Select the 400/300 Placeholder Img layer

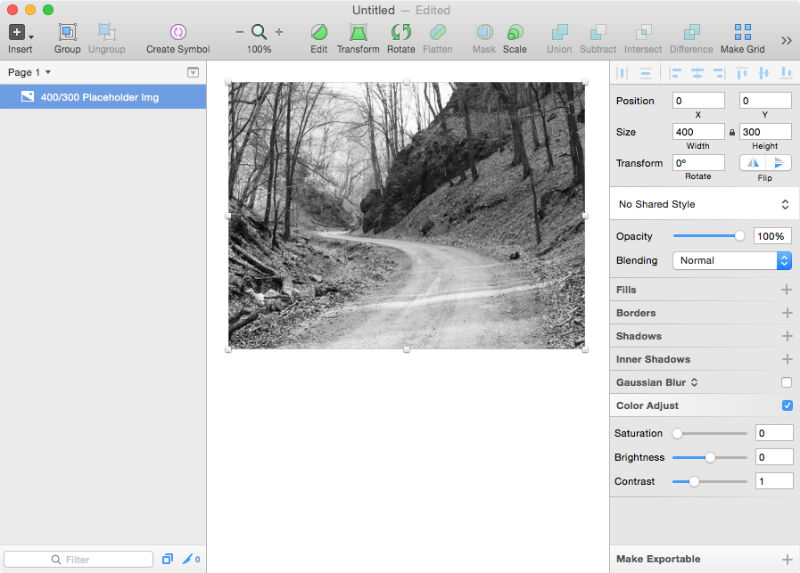click(100, 97)
